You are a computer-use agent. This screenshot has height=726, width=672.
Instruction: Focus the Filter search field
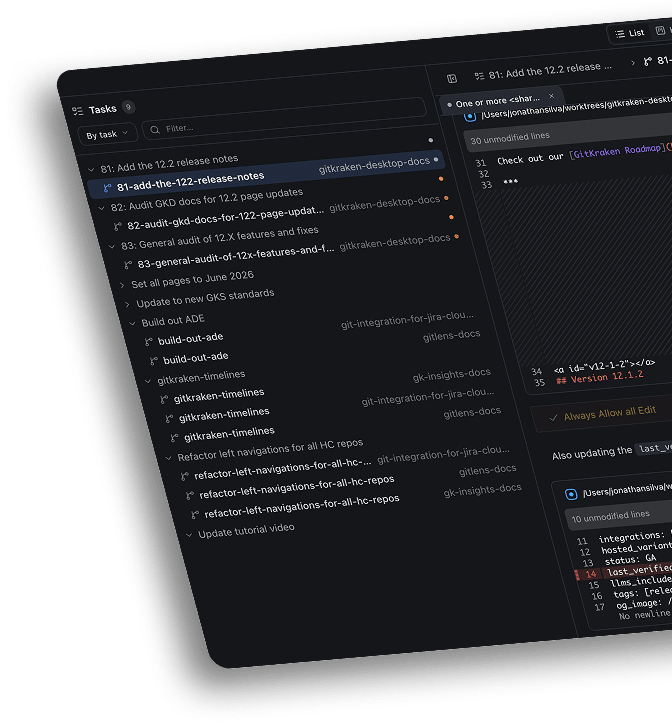(284, 118)
